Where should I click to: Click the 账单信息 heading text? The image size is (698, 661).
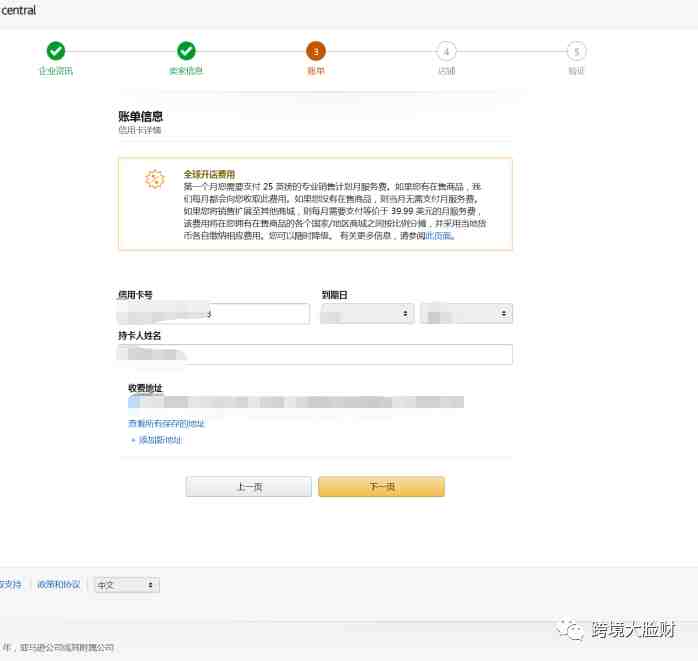point(141,117)
